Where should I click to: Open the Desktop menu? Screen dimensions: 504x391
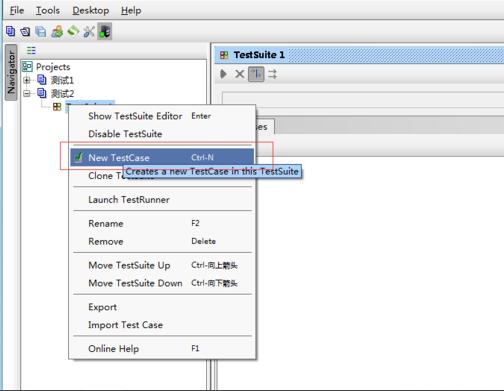tap(91, 10)
